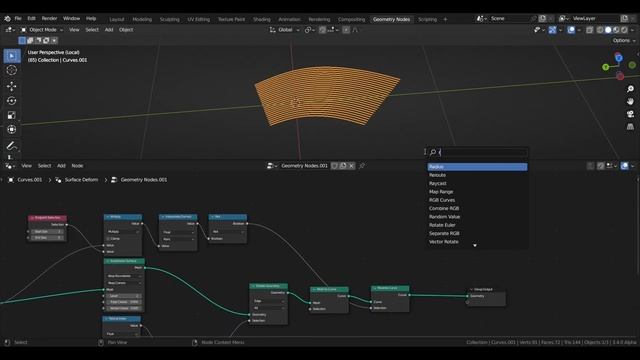Toggle Clamp checkbox in Multiply node
The image size is (640, 360).
pos(108,238)
